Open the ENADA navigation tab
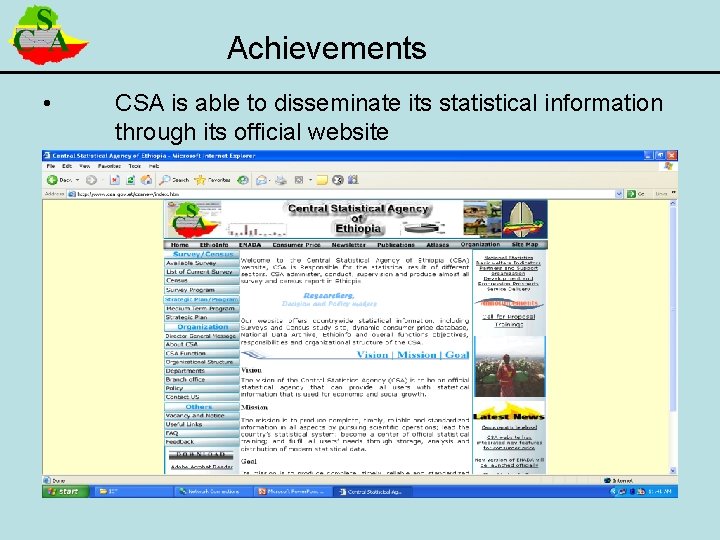The width and height of the screenshot is (720, 540). 249,245
